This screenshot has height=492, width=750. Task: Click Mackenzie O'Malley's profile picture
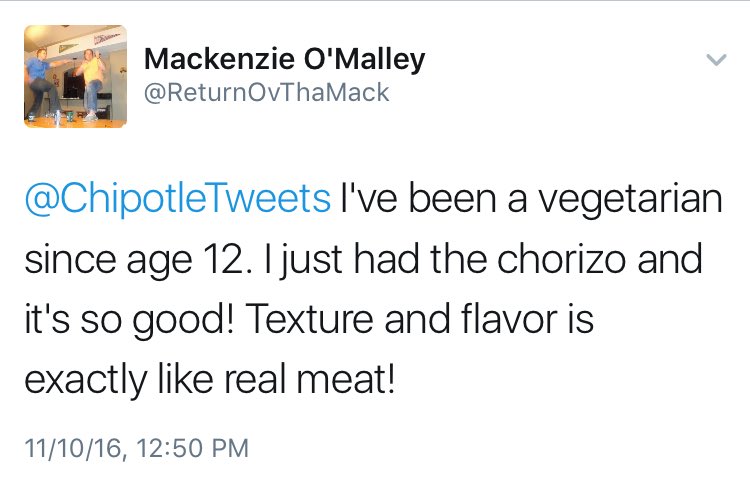coord(75,77)
